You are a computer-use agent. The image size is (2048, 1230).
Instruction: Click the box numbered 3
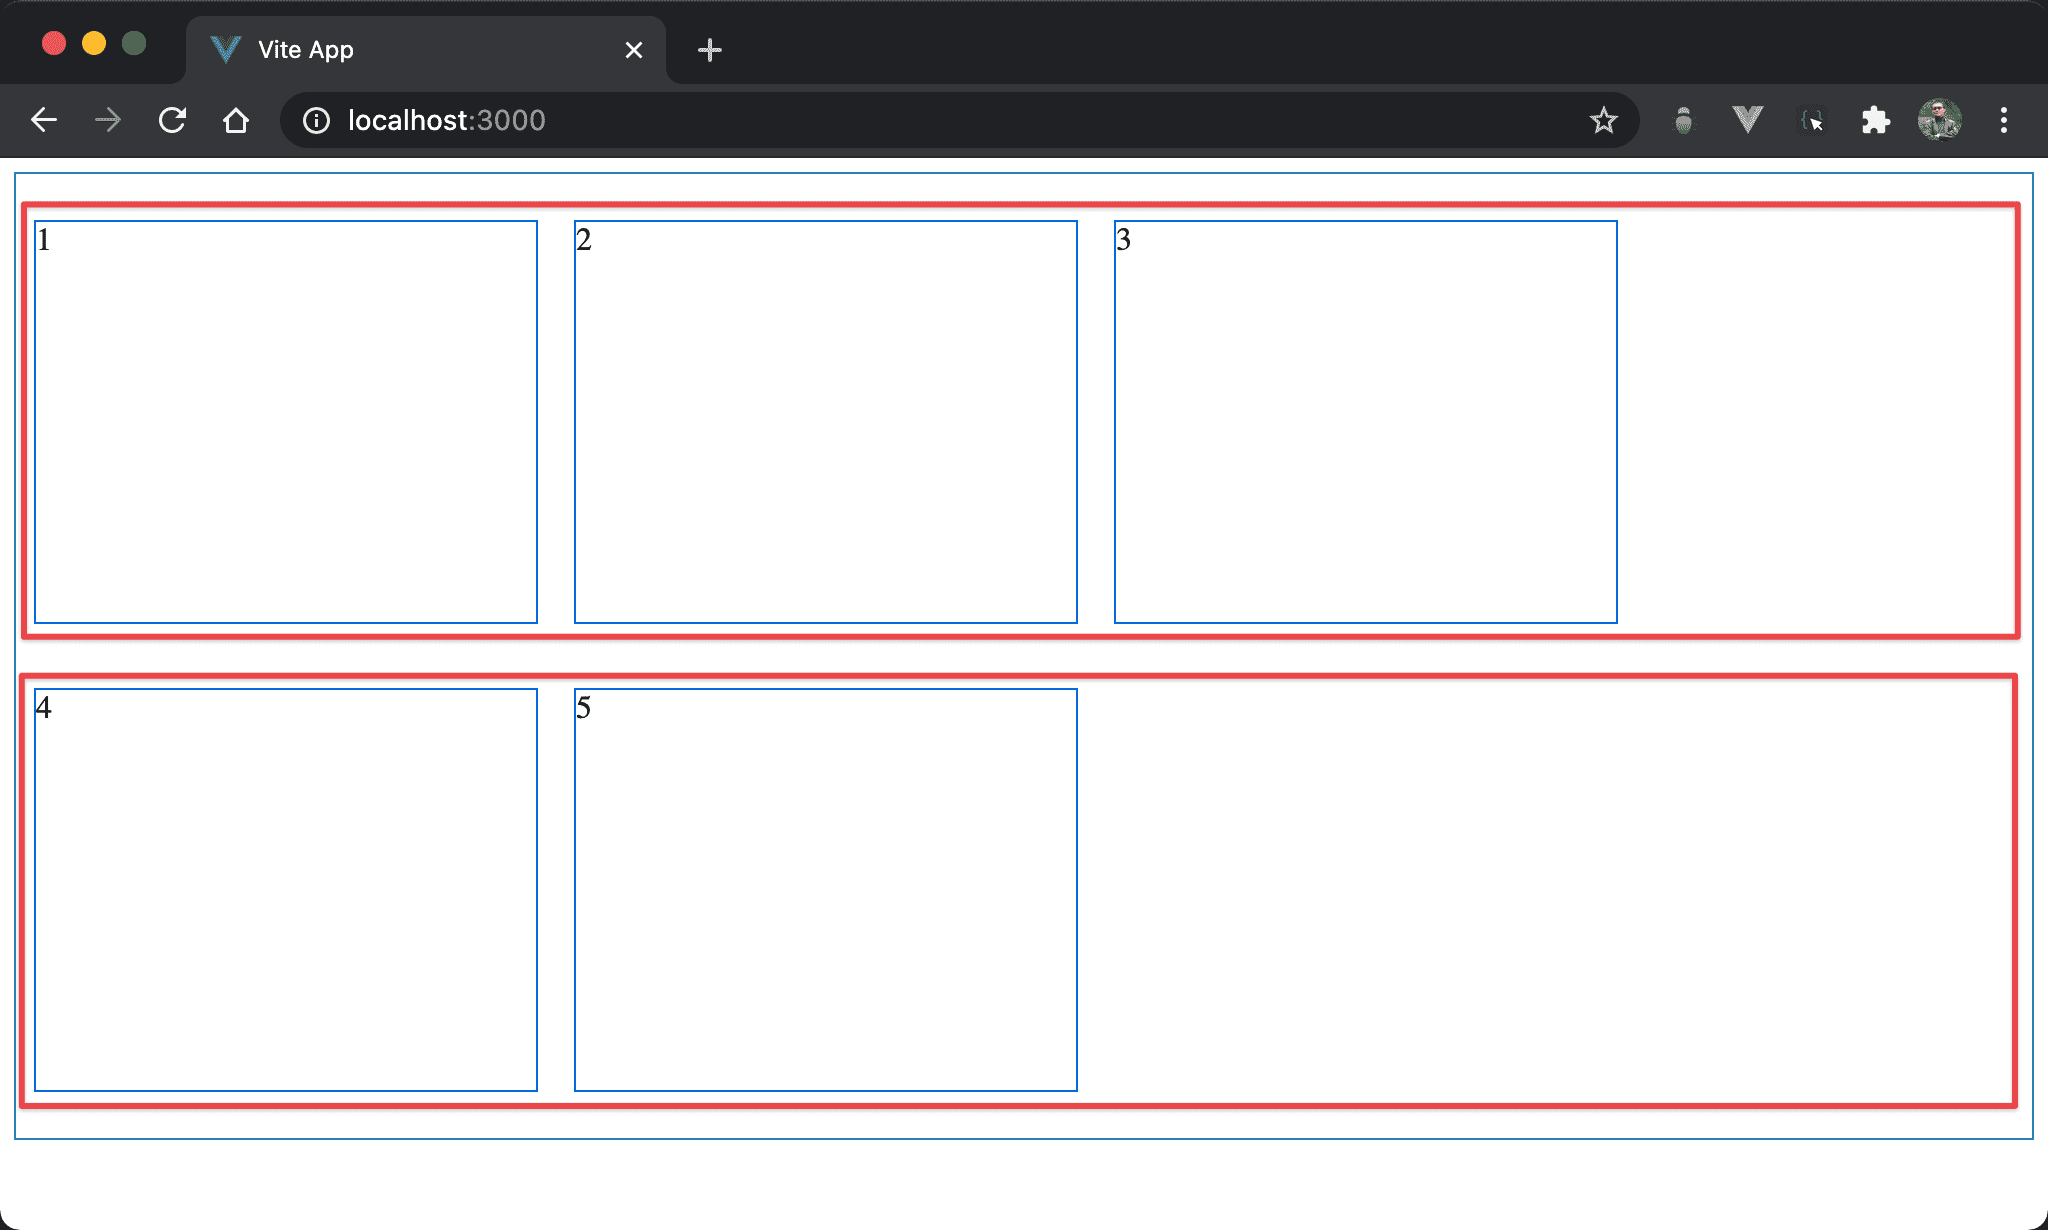[1365, 422]
